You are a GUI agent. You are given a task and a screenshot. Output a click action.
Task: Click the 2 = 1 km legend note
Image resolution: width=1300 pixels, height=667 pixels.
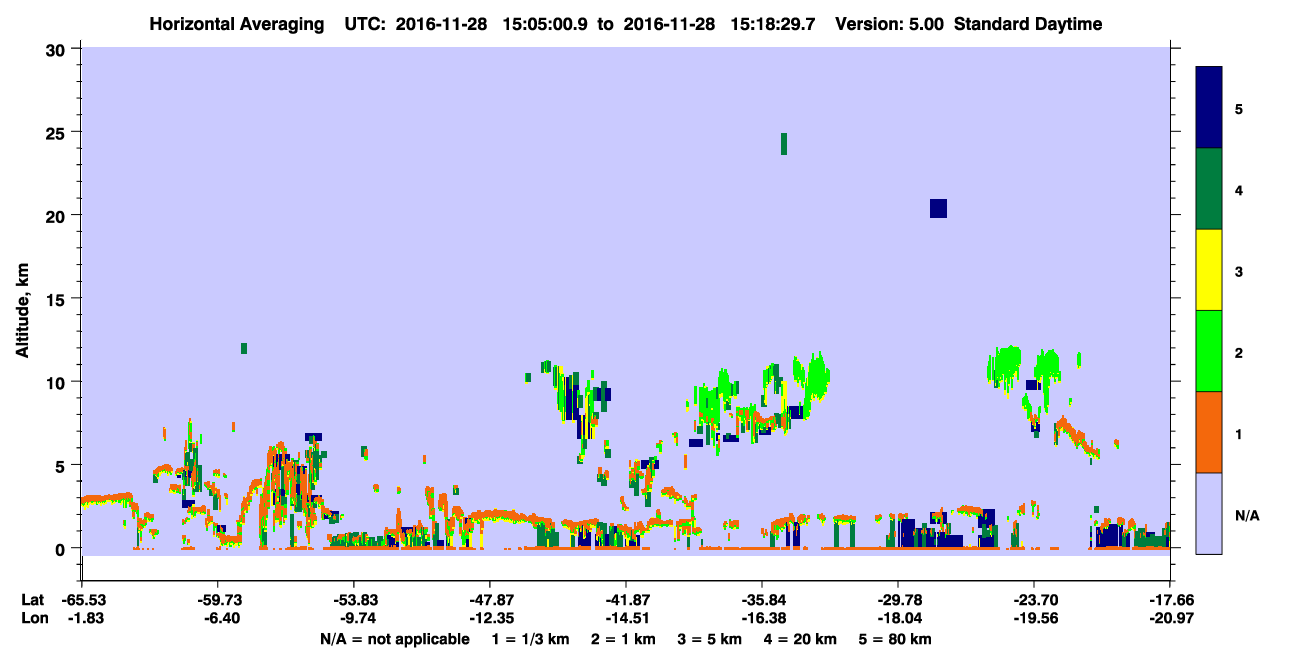(623, 639)
